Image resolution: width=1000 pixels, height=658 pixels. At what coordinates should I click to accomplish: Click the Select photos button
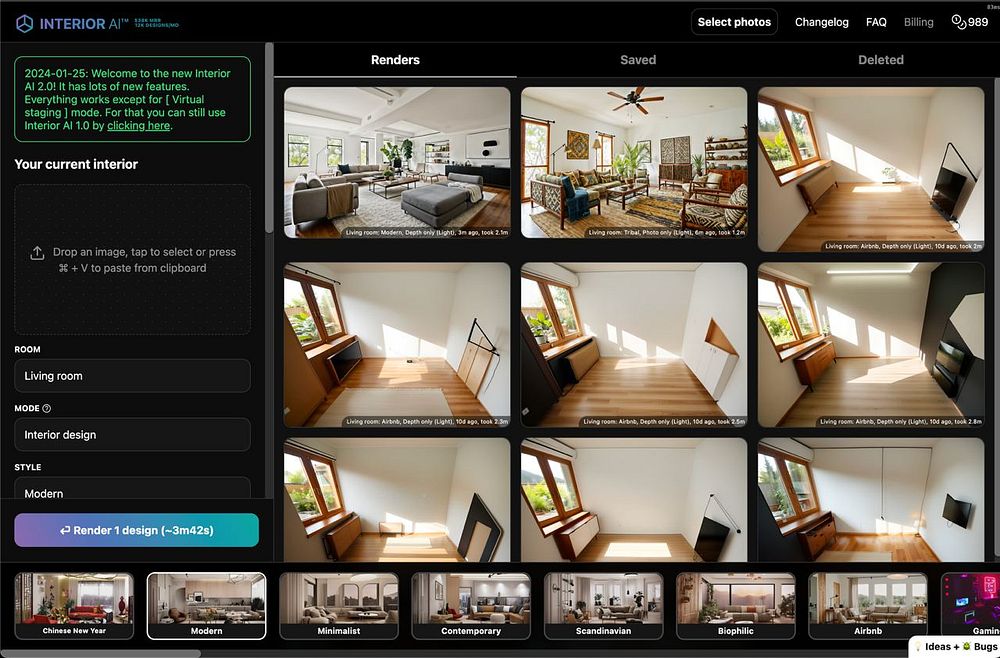pyautogui.click(x=734, y=22)
